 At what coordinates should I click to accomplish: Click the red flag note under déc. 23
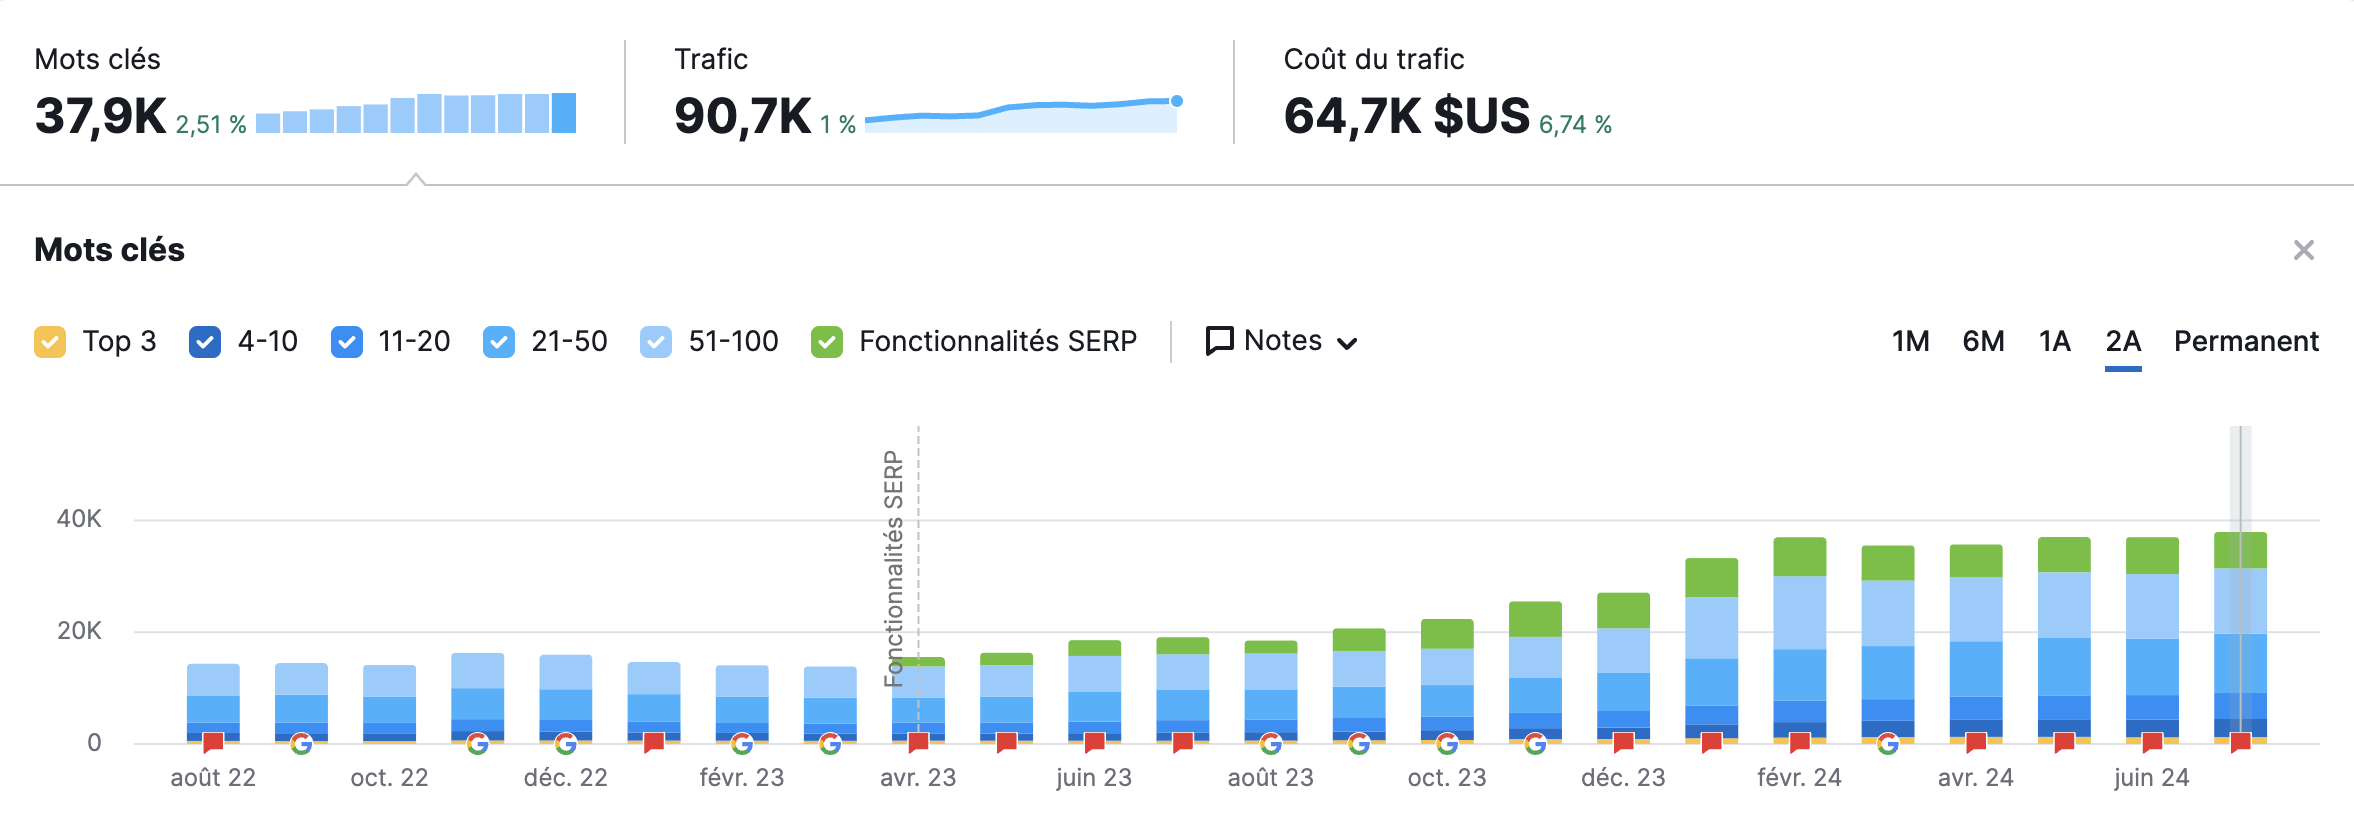tap(1623, 742)
